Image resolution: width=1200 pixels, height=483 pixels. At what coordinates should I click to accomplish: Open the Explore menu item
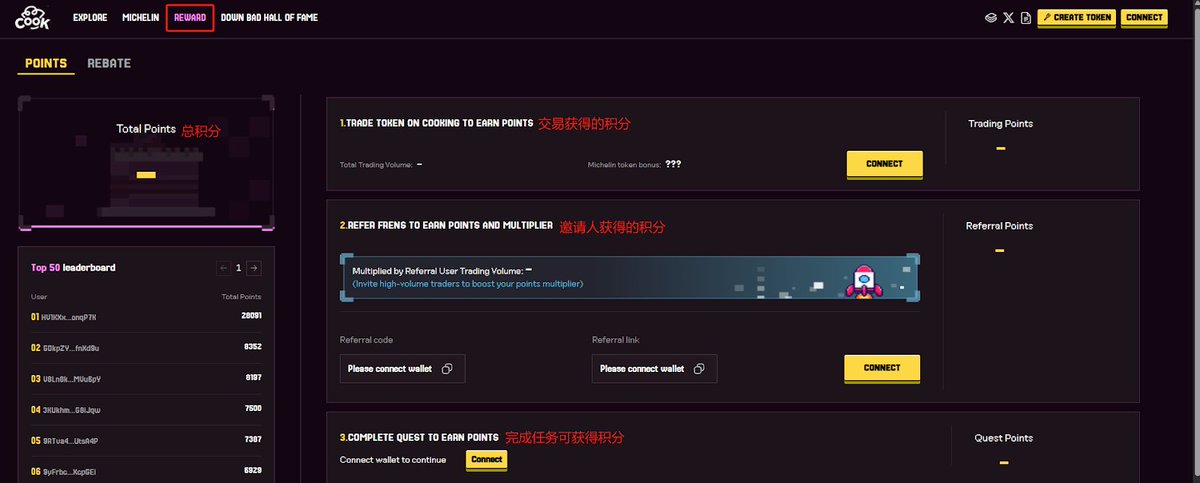[x=90, y=17]
